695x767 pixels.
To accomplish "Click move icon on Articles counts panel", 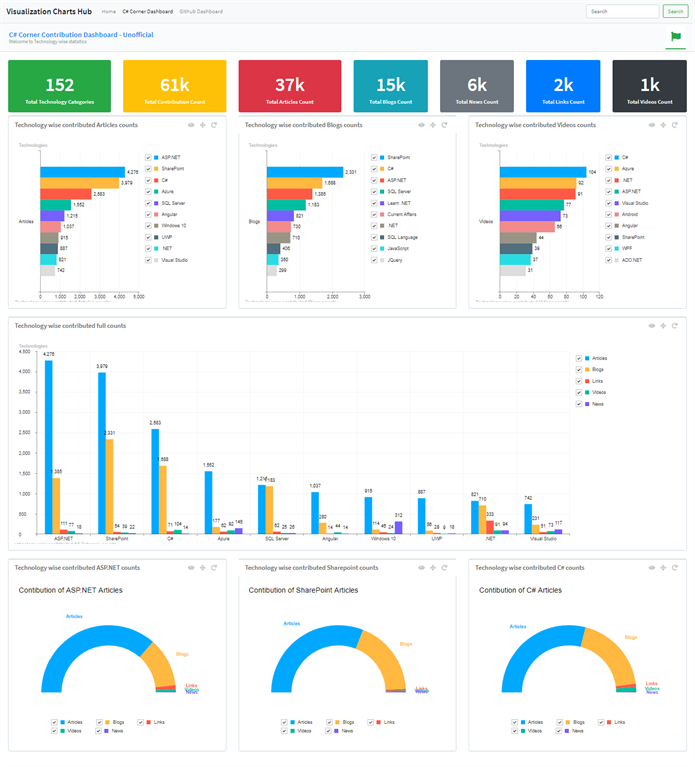I will point(202,125).
